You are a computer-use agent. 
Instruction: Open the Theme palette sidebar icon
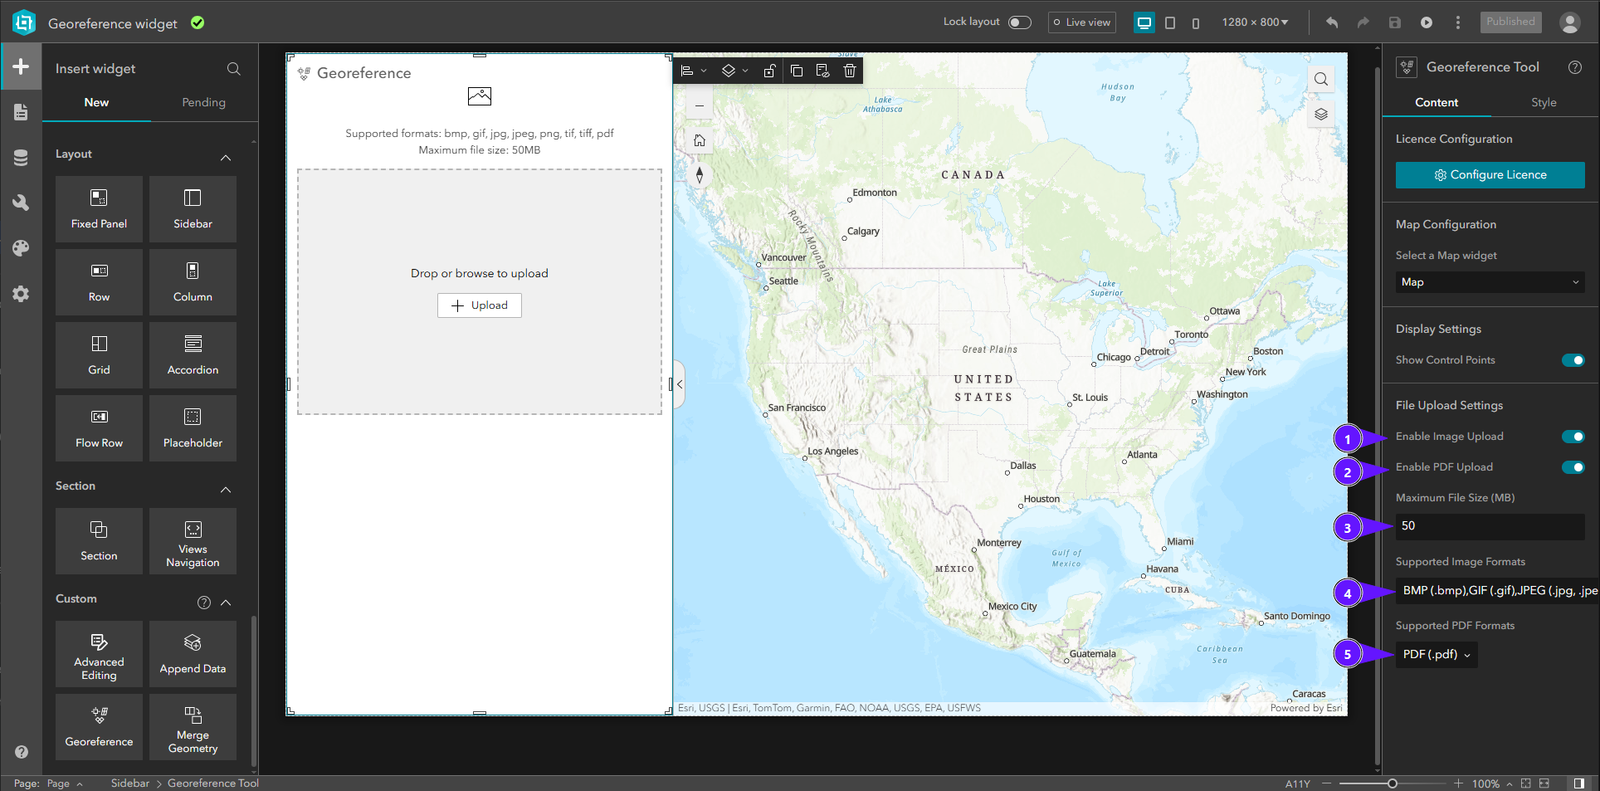pyautogui.click(x=20, y=248)
